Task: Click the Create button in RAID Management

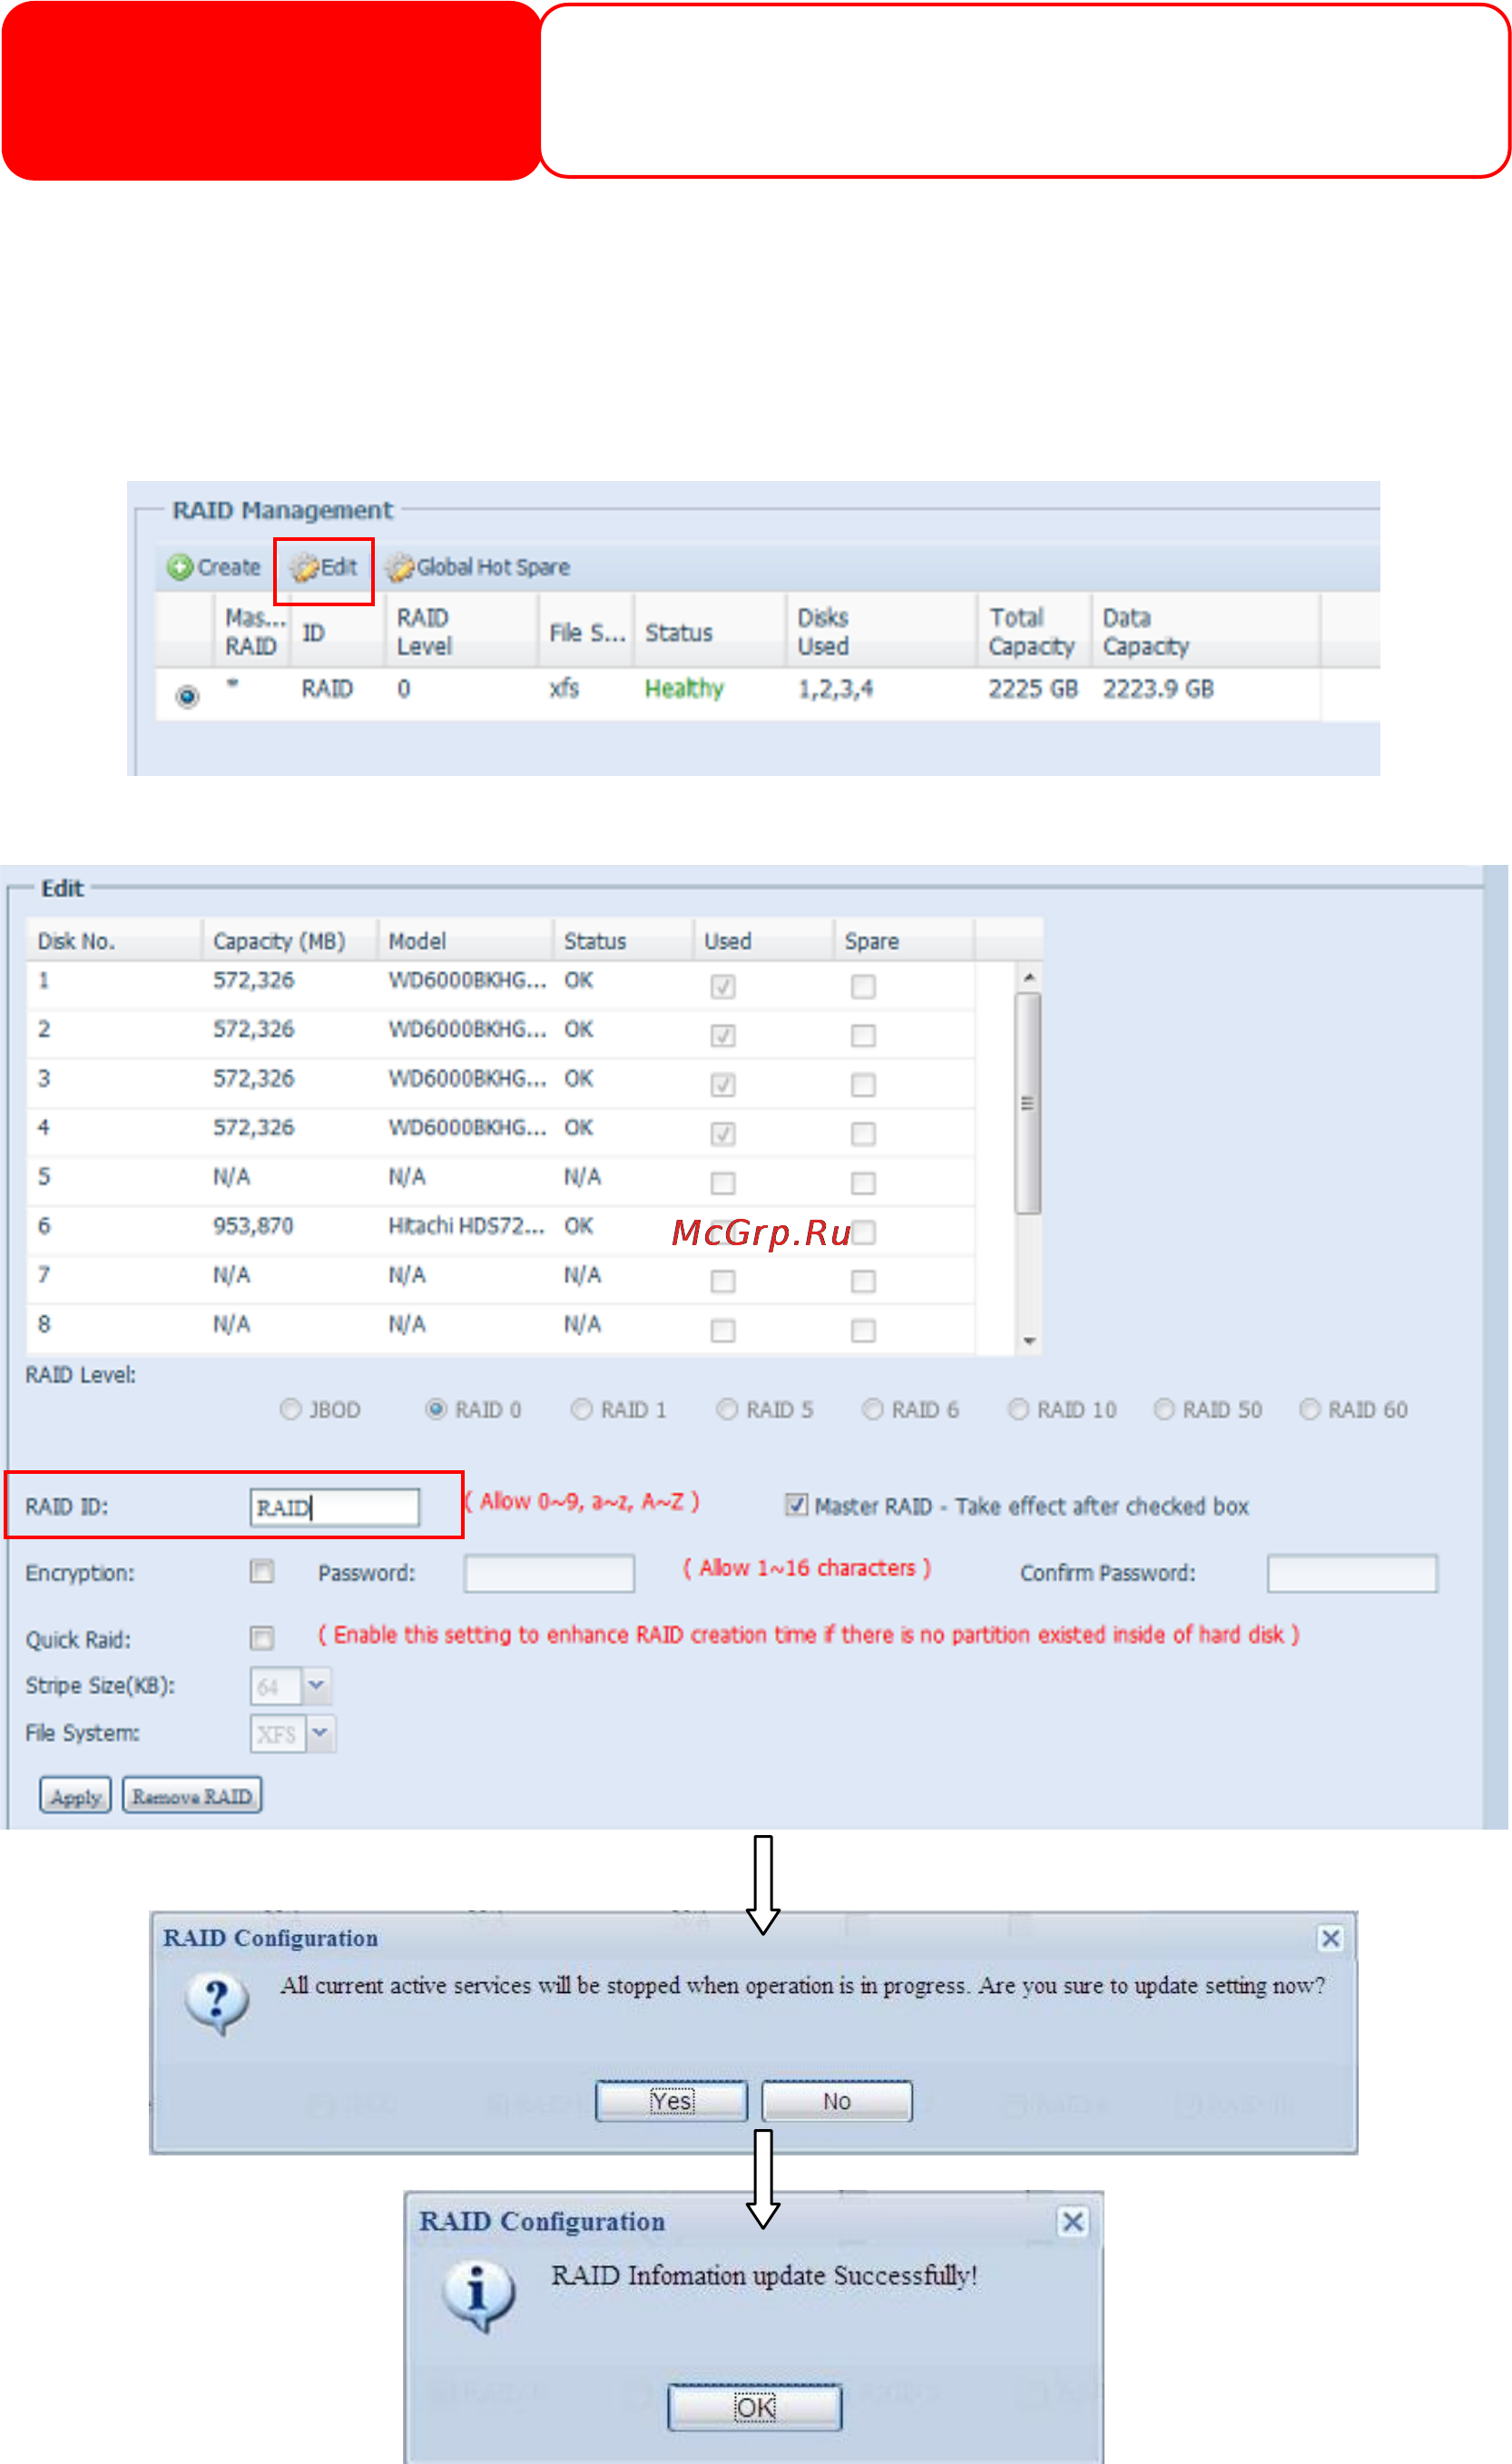Action: (214, 567)
